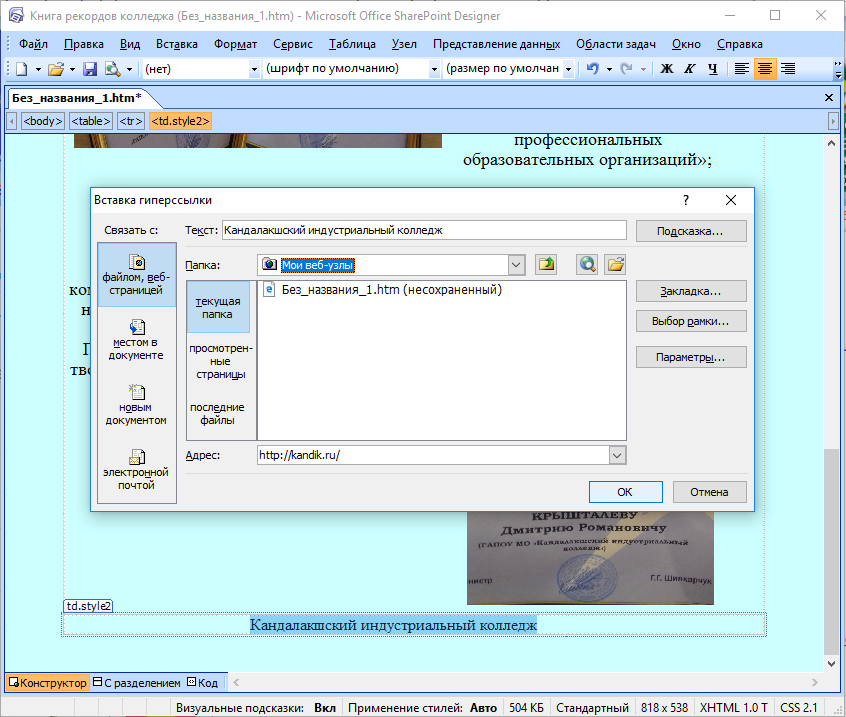Open the Вставка menu
This screenshot has width=846, height=717.
pyautogui.click(x=177, y=44)
